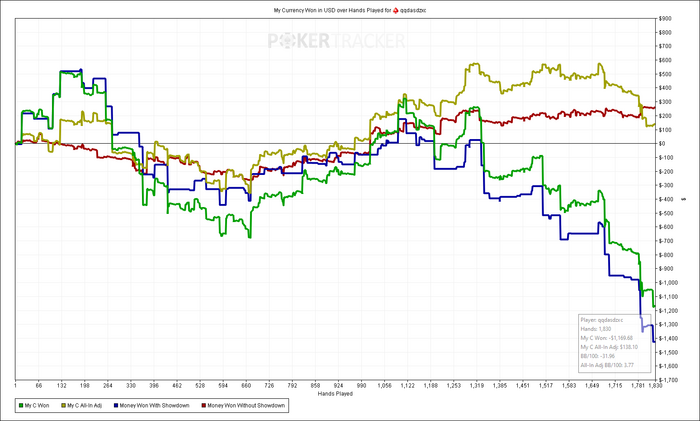Click 'All-In Adj BB/100: 3.77' tooltip line
The height and width of the screenshot is (421, 700).
coord(607,365)
